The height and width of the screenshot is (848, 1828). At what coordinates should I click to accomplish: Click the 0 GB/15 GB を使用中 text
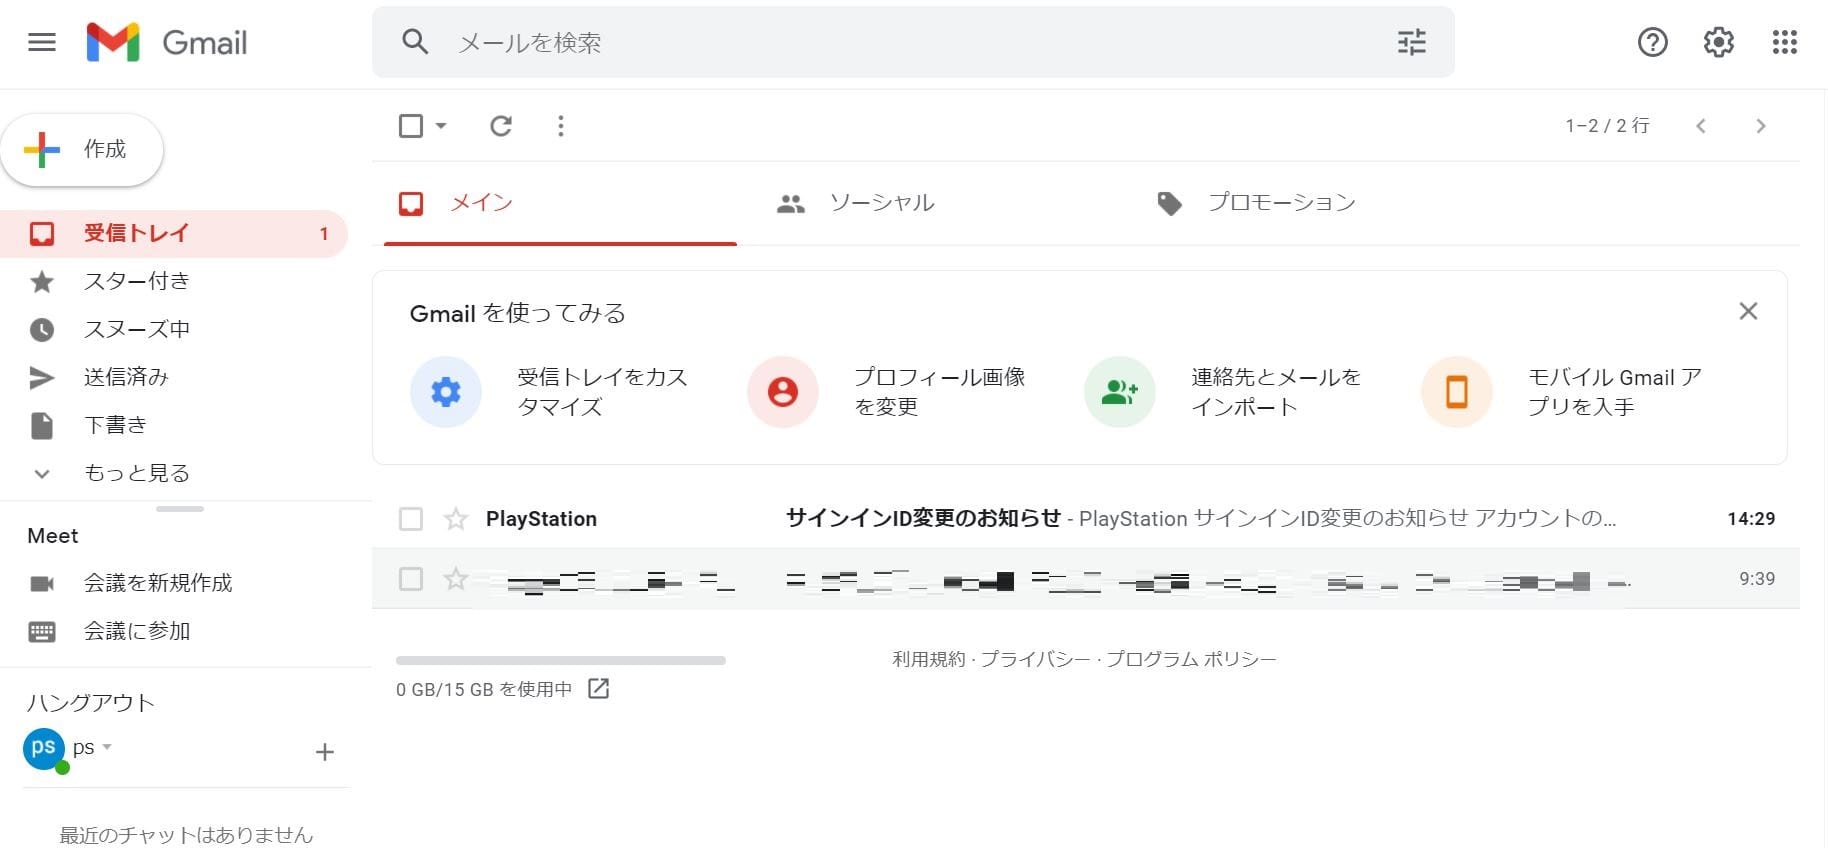[484, 689]
